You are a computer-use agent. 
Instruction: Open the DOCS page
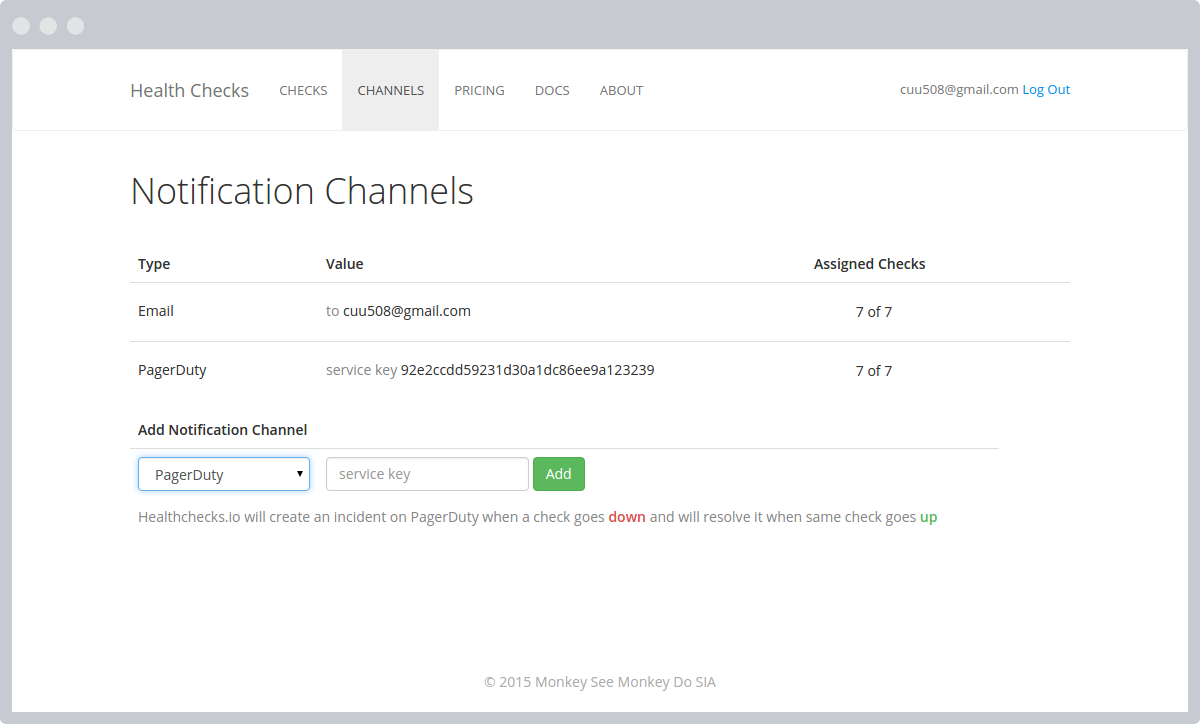coord(552,90)
